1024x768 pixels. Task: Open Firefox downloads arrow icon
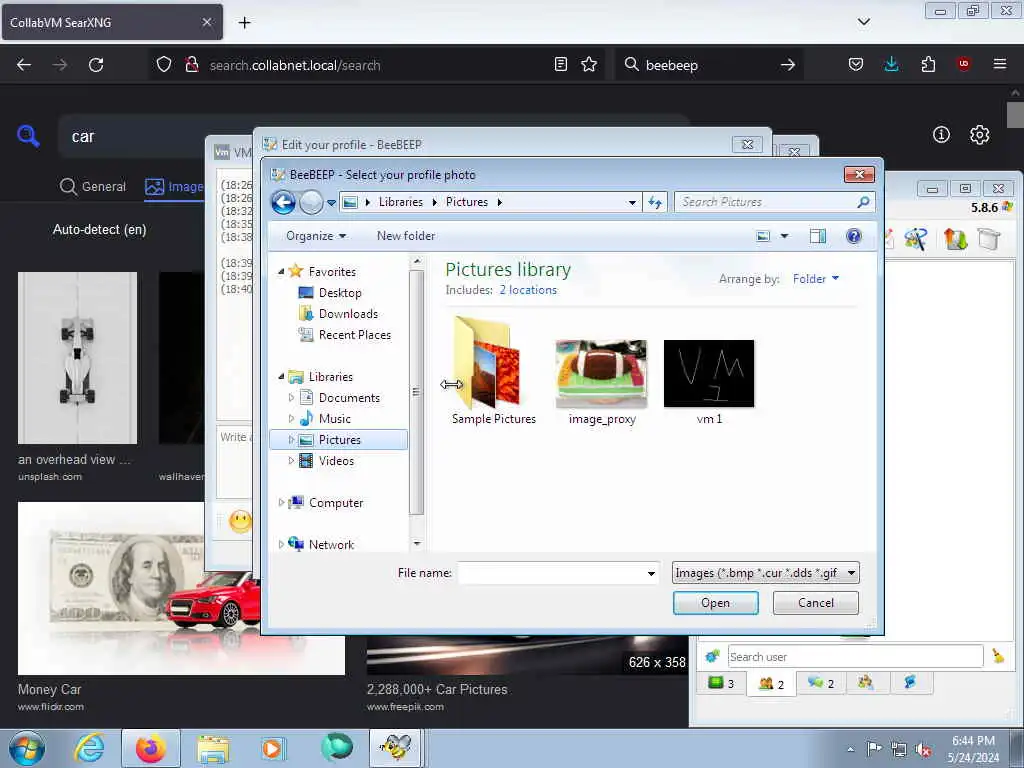click(891, 64)
